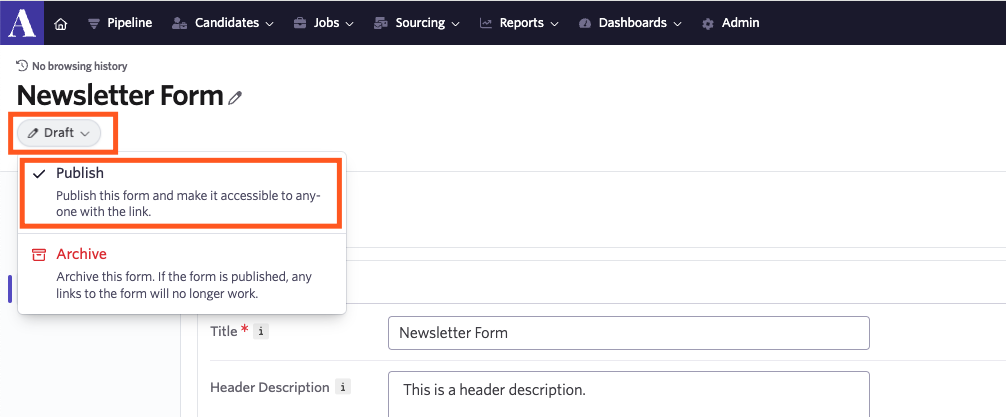Viewport: 1006px width, 417px height.
Task: Click the red Archive box icon
Action: [x=39, y=255]
